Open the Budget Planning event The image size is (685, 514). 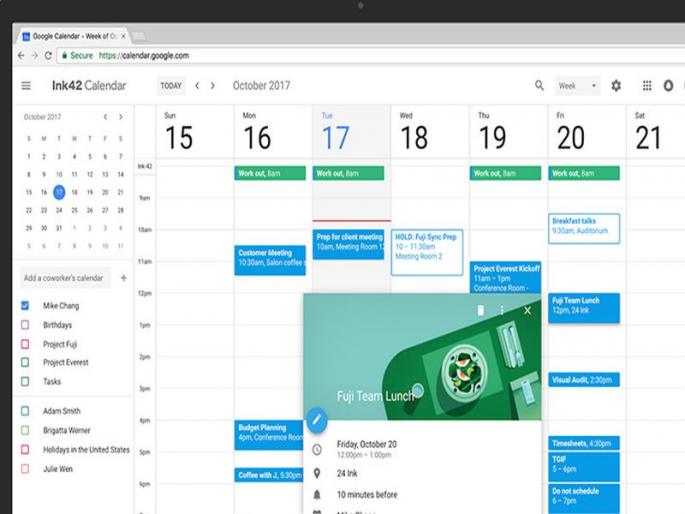pos(269,435)
